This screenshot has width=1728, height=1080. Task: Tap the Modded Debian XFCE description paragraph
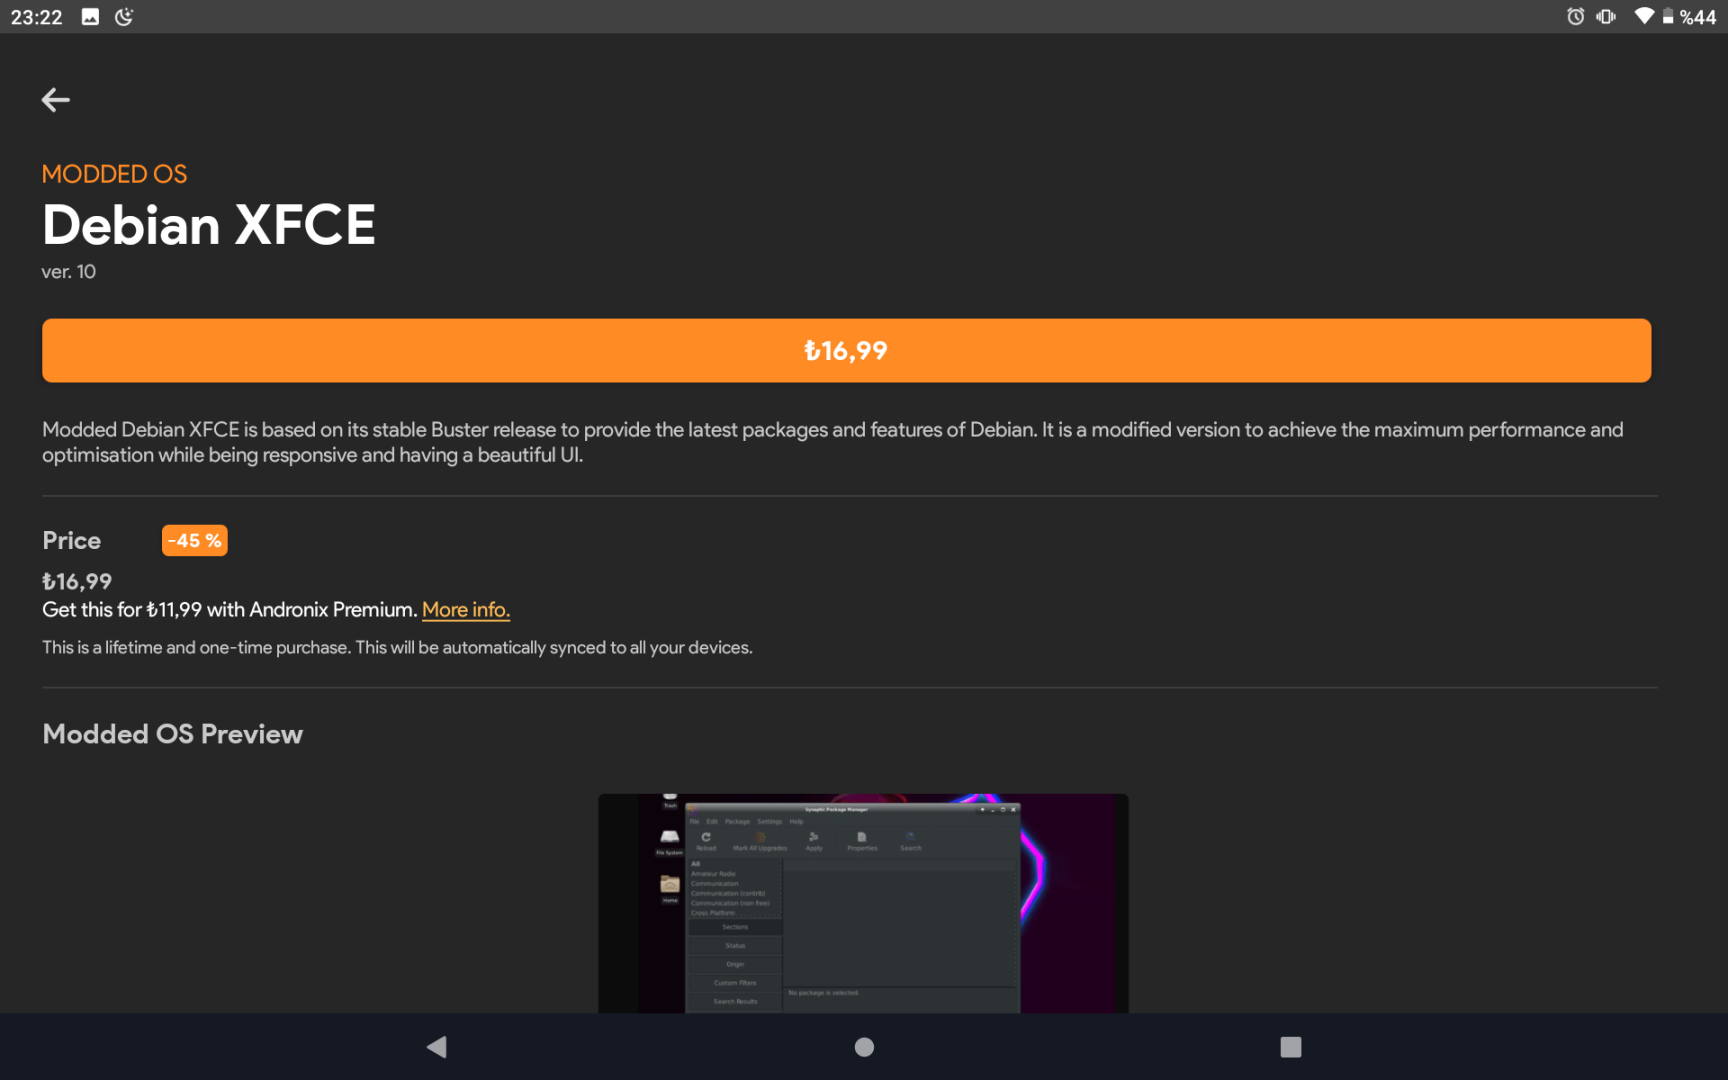point(833,442)
